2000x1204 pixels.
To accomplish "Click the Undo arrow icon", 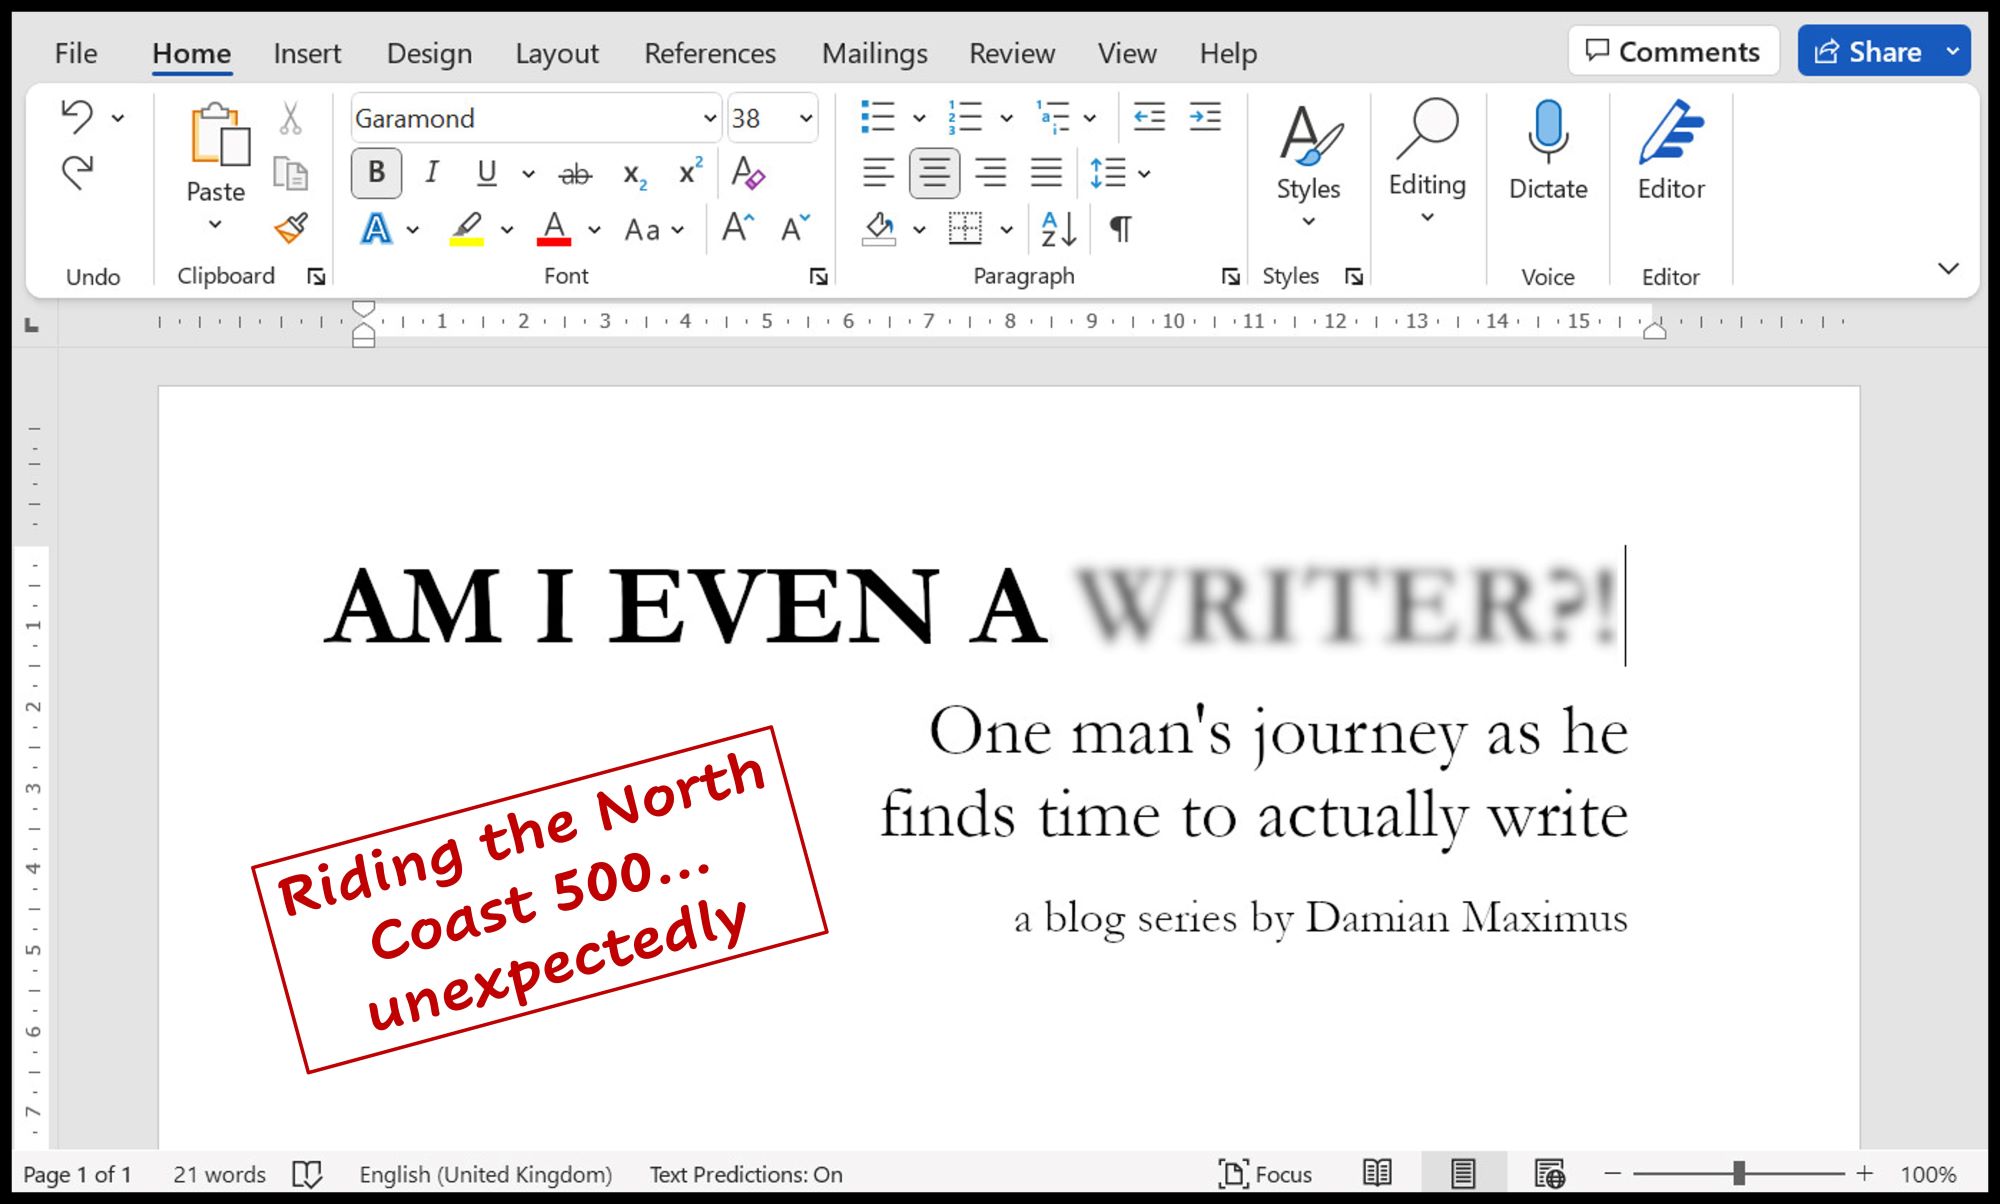I will [77, 117].
